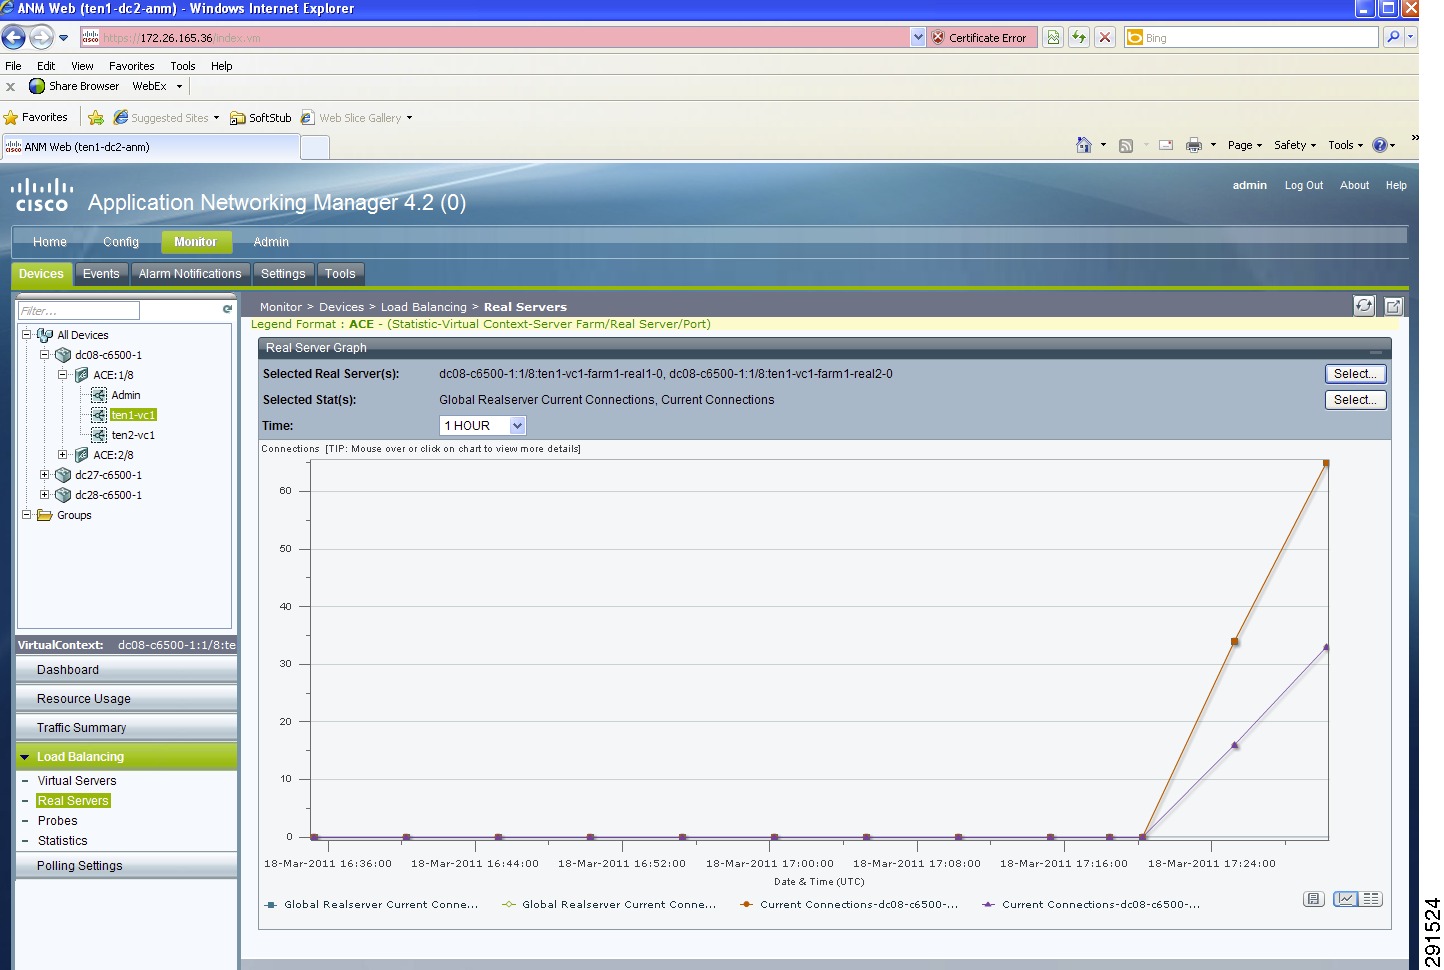Open the Resource Usage section
1444x970 pixels.
pyautogui.click(x=126, y=699)
